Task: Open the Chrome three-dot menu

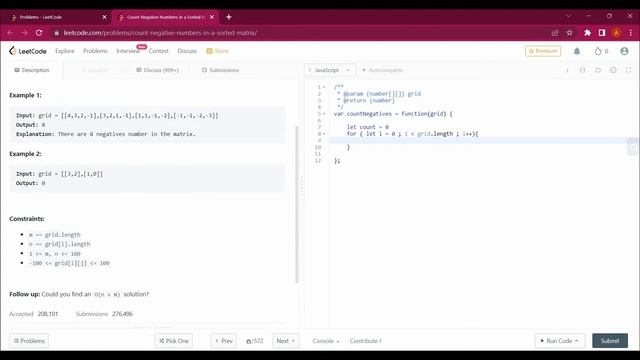Action: 631,33
